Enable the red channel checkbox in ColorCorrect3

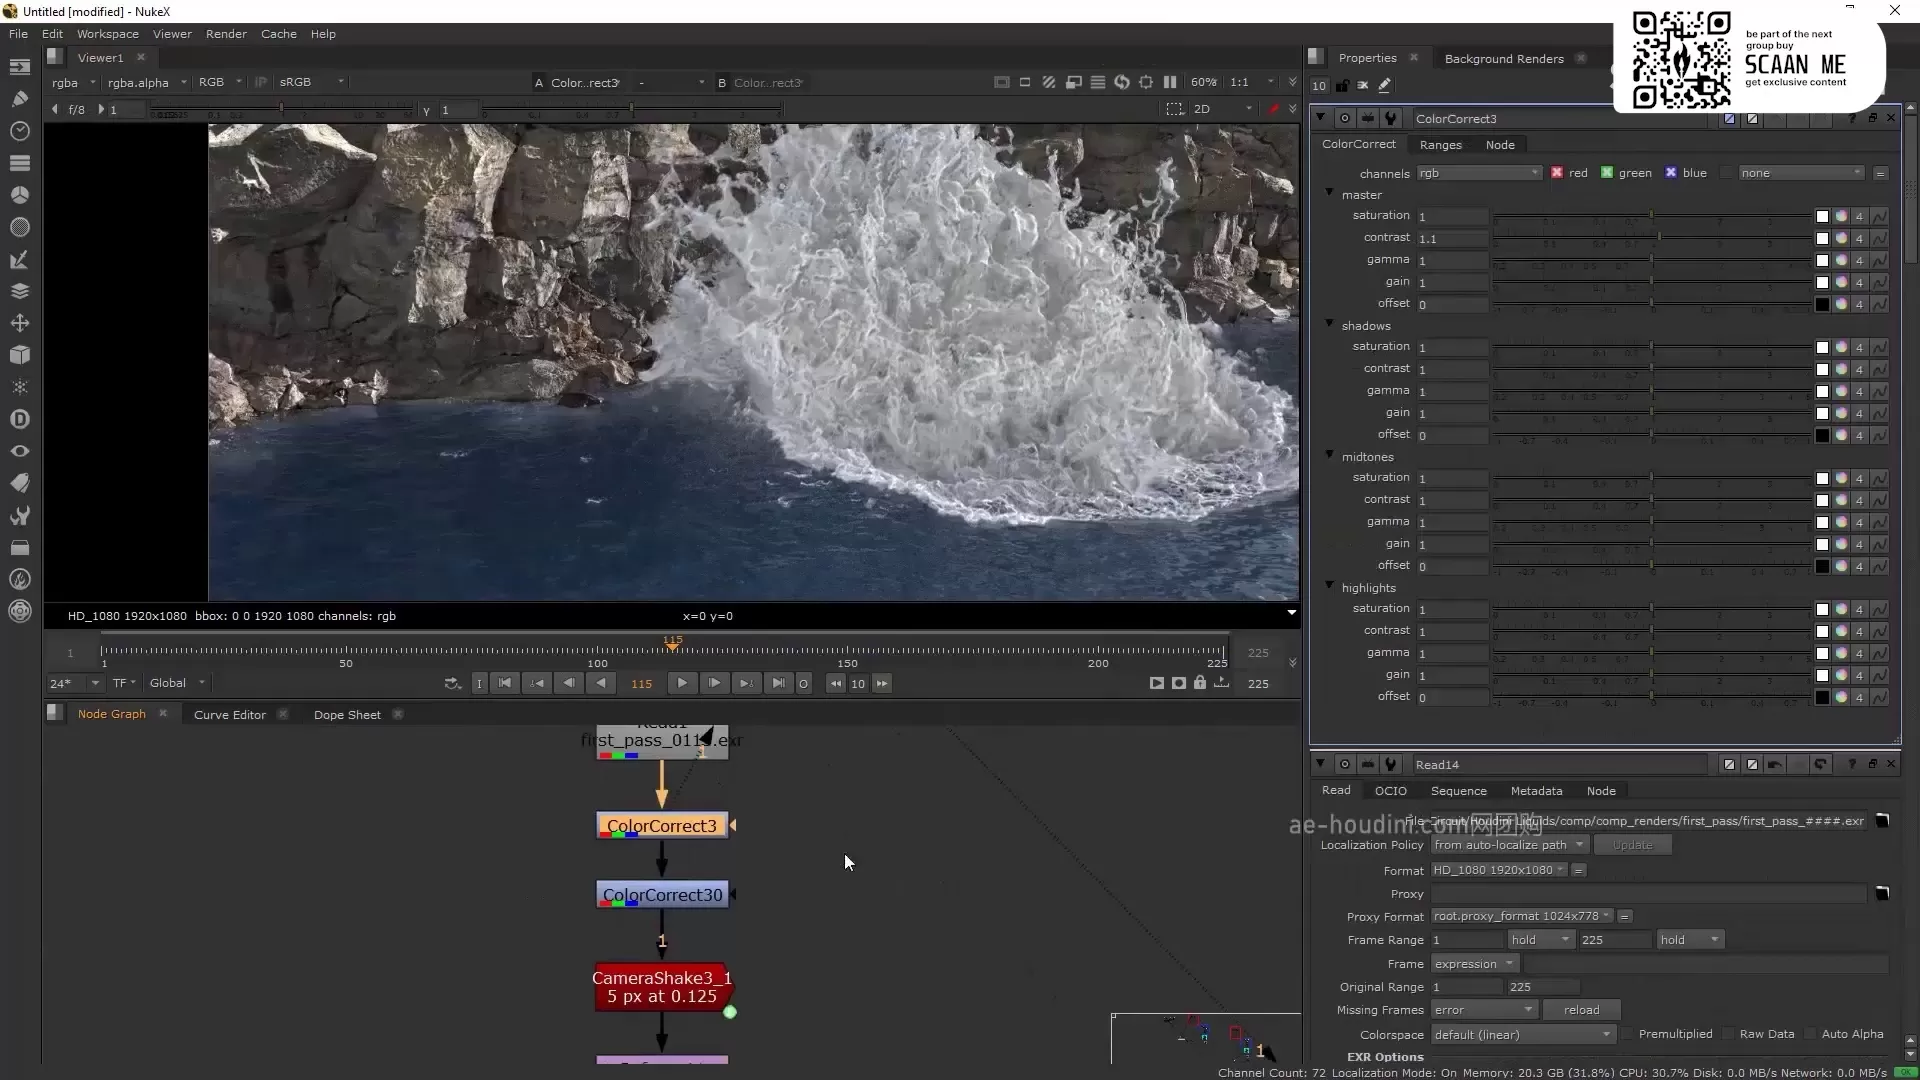click(1558, 172)
